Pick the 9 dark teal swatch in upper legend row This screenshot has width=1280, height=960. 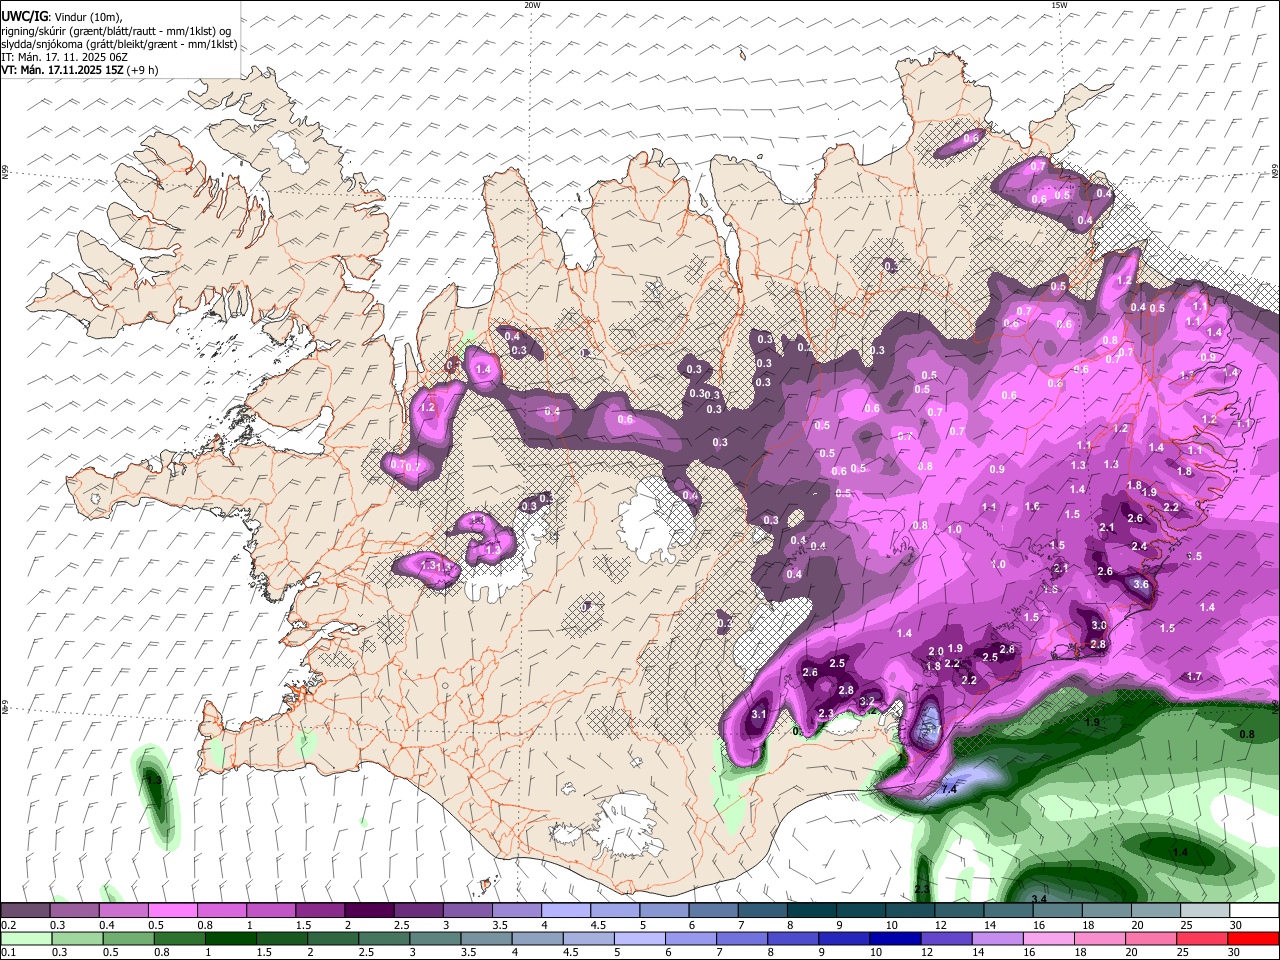point(861,911)
